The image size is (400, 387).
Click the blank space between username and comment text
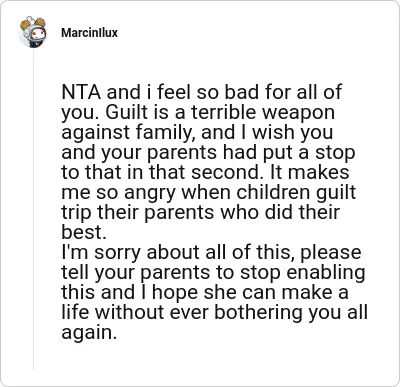click(x=213, y=62)
